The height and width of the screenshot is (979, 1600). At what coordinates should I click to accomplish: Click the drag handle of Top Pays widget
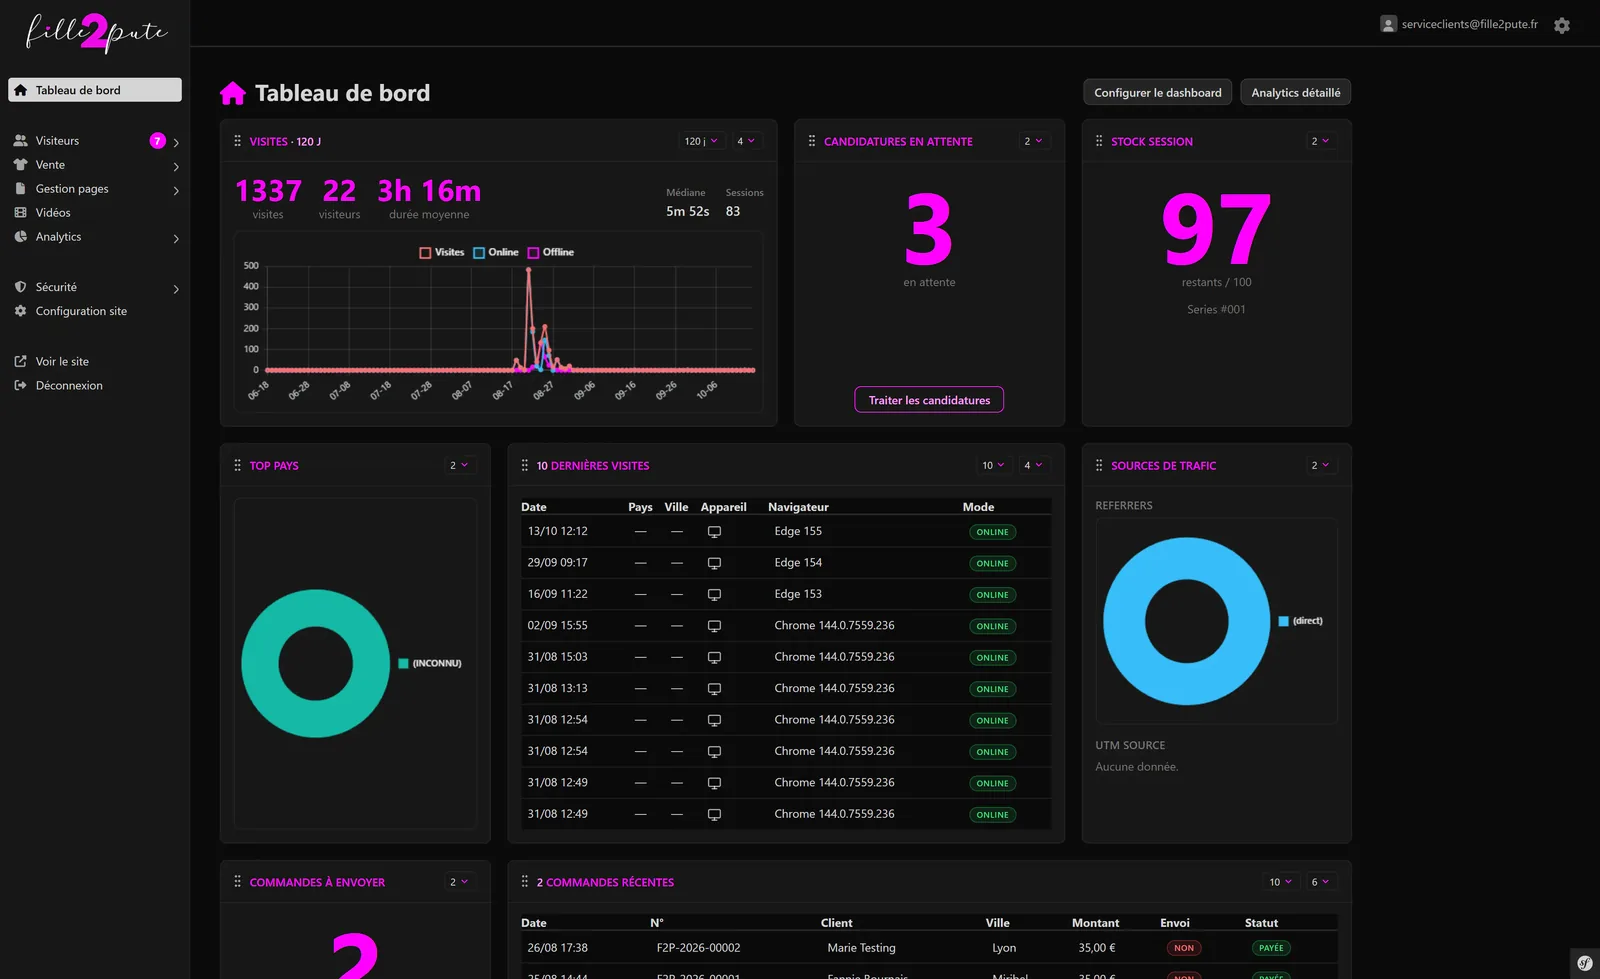(x=237, y=465)
